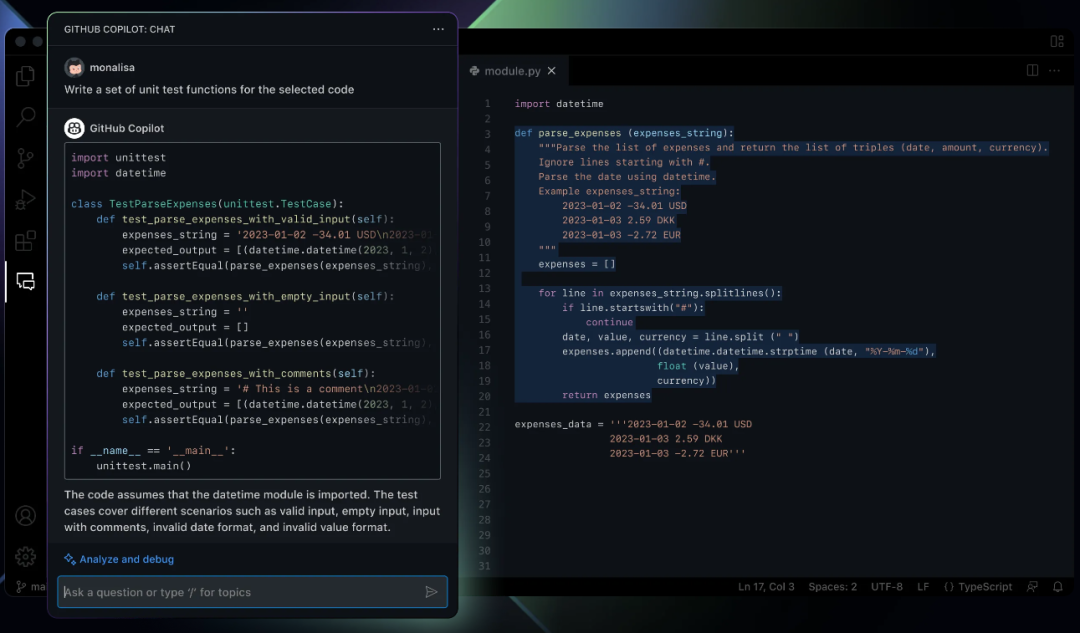The image size is (1080, 633).
Task: Open the Extensions icon in activity bar
Action: click(x=25, y=241)
